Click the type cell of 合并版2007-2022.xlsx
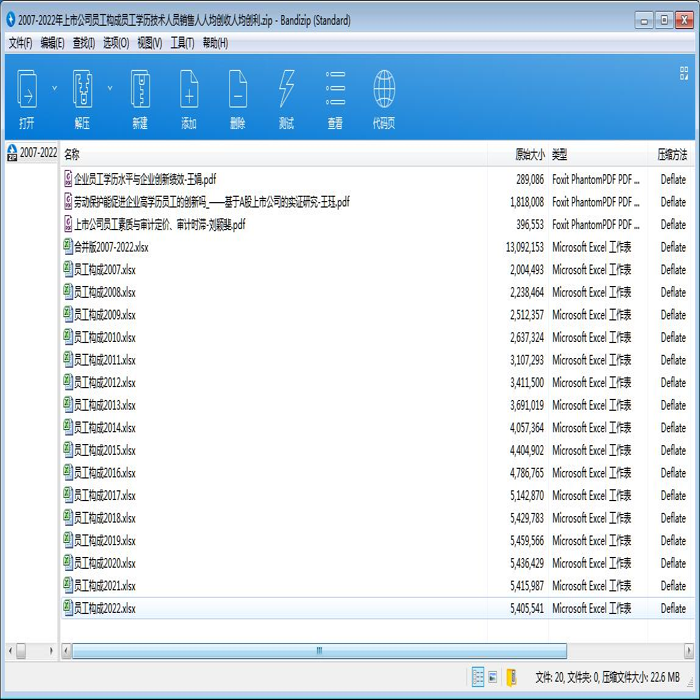This screenshot has width=700, height=700. pyautogui.click(x=592, y=247)
